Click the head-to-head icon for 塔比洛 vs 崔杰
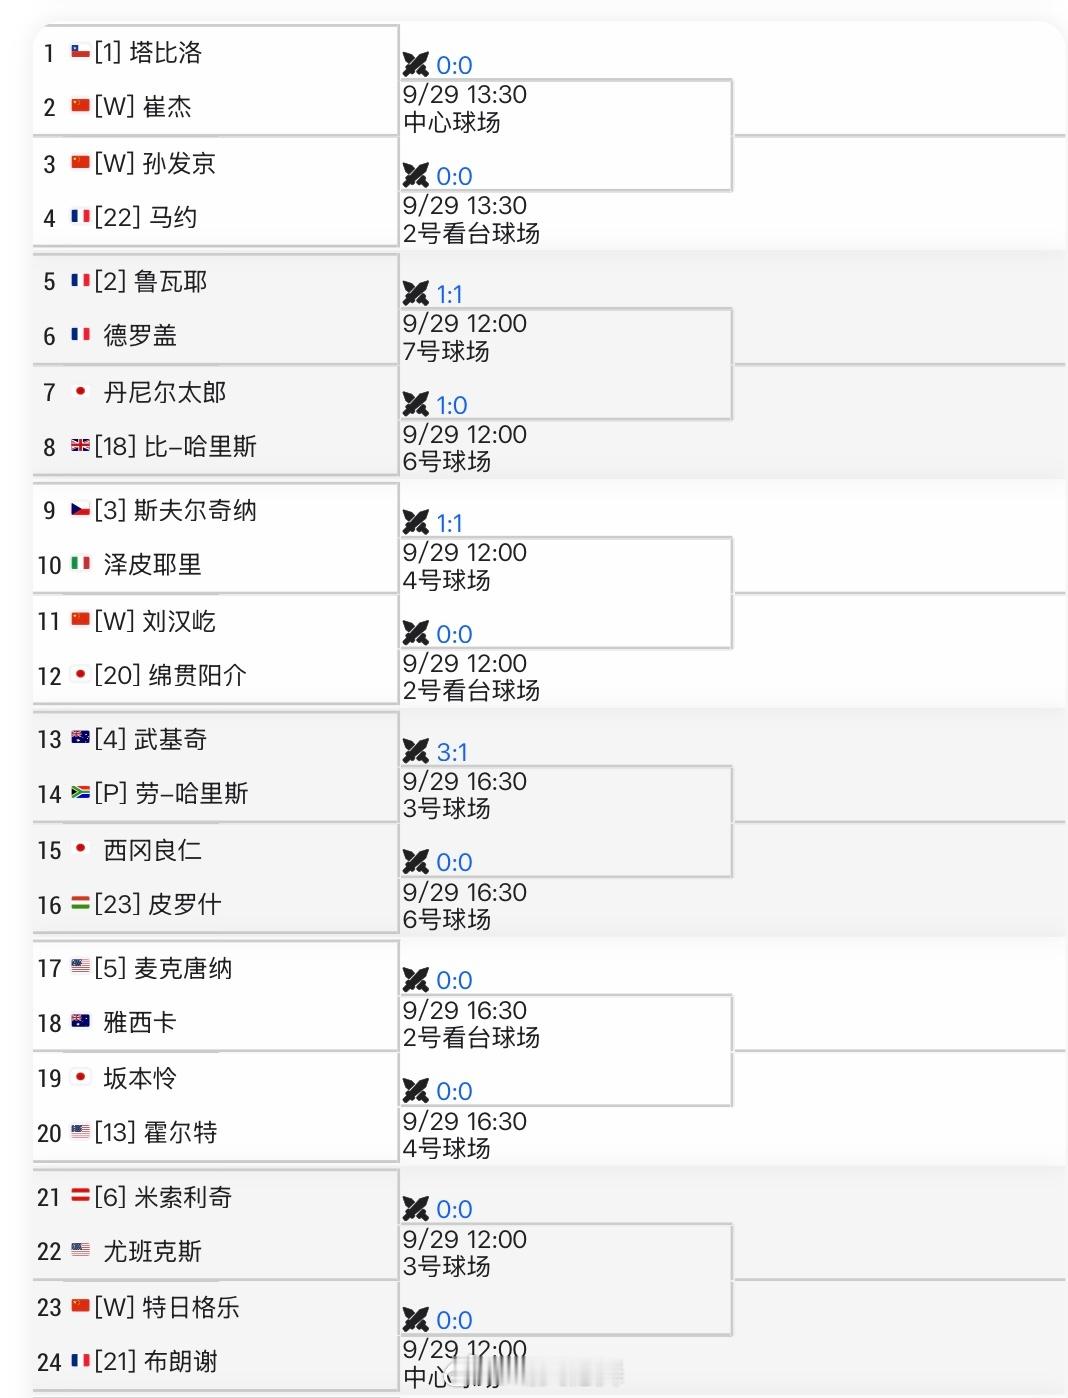1068x1398 pixels. (415, 65)
